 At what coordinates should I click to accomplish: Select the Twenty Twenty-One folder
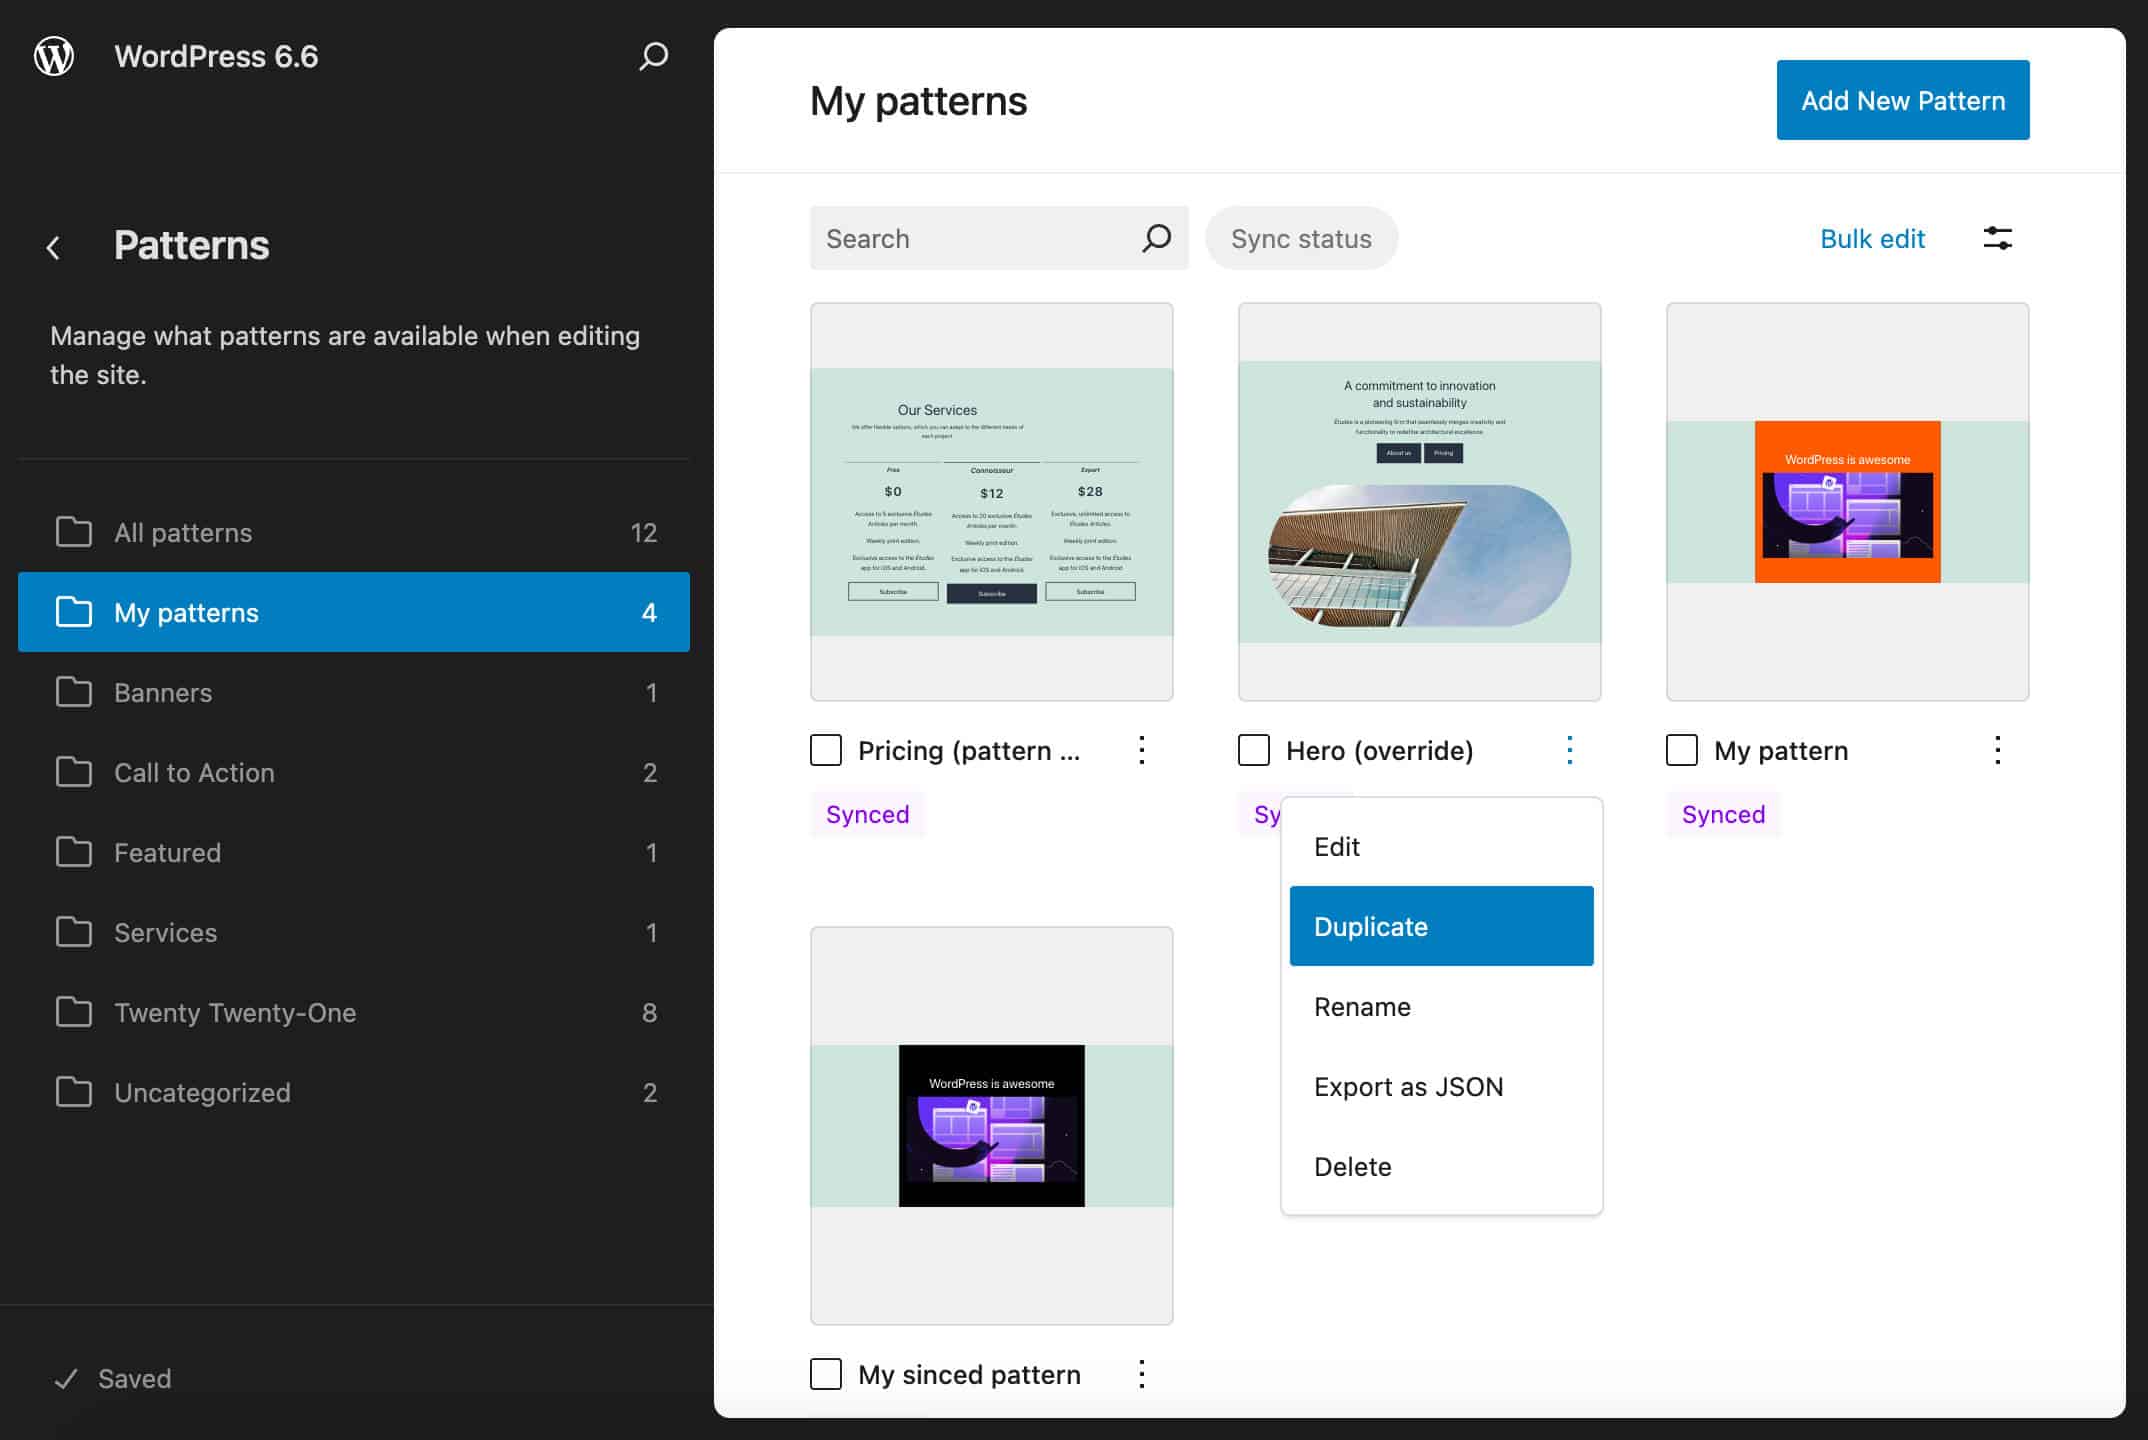pyautogui.click(x=234, y=1012)
